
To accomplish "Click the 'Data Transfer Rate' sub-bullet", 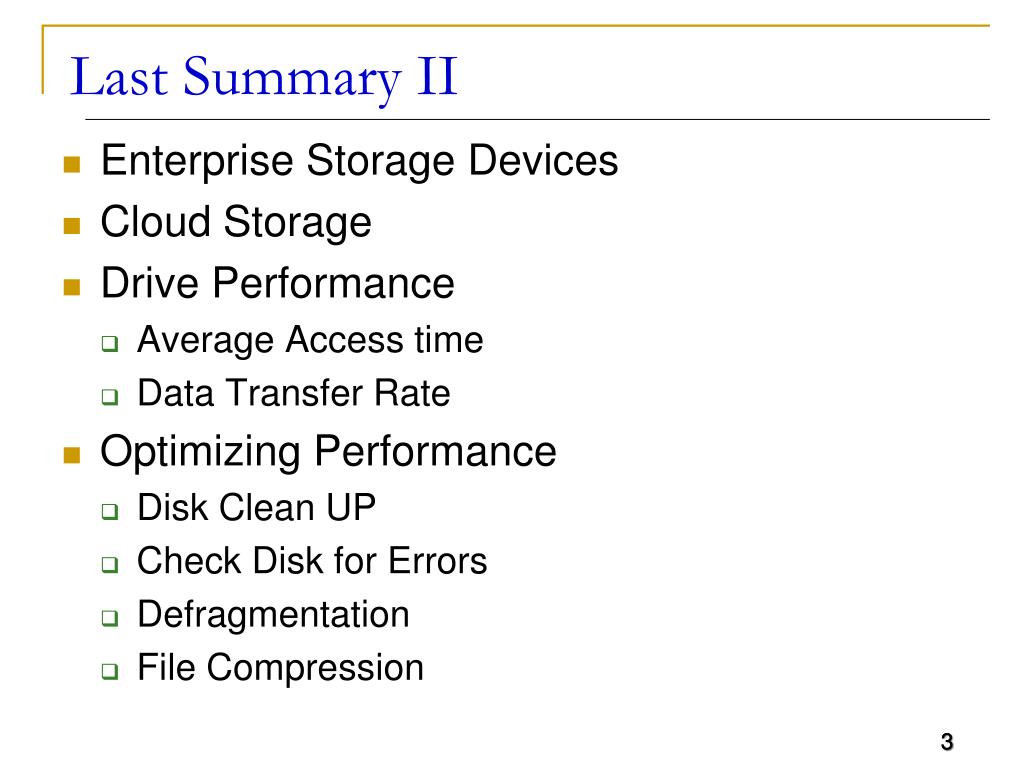I will click(x=294, y=393).
